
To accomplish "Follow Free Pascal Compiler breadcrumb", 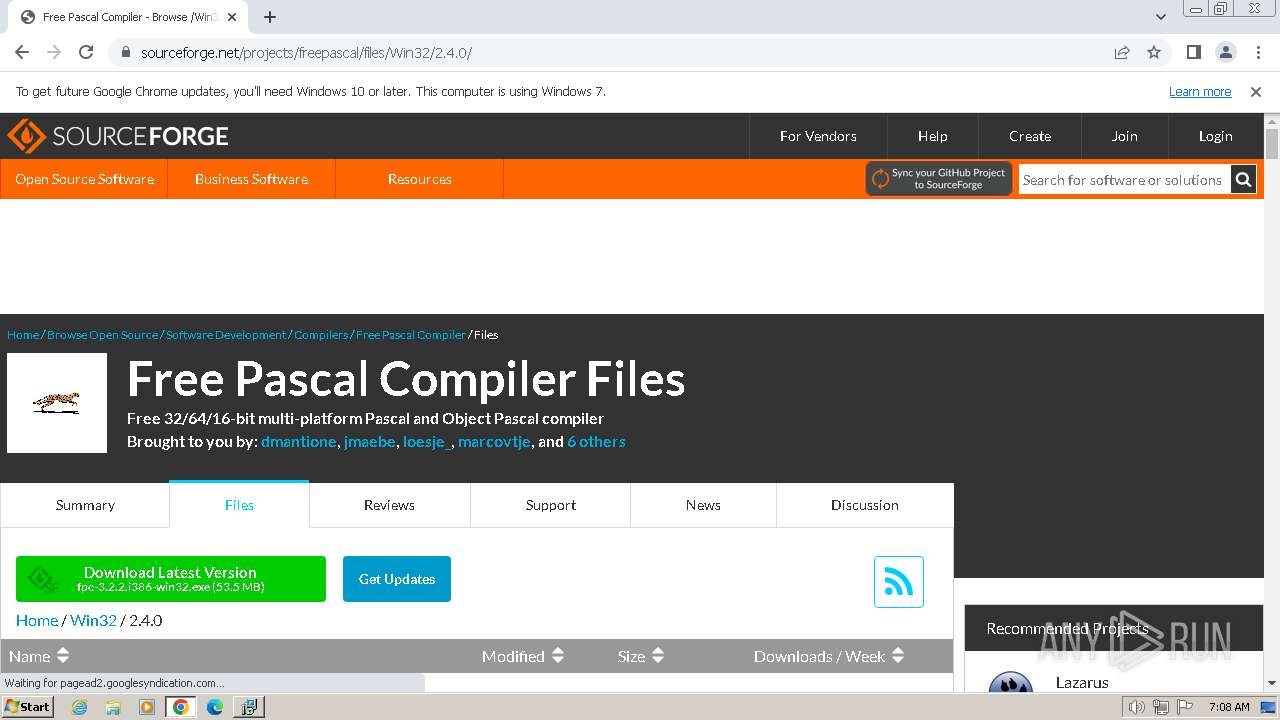I will pos(411,335).
